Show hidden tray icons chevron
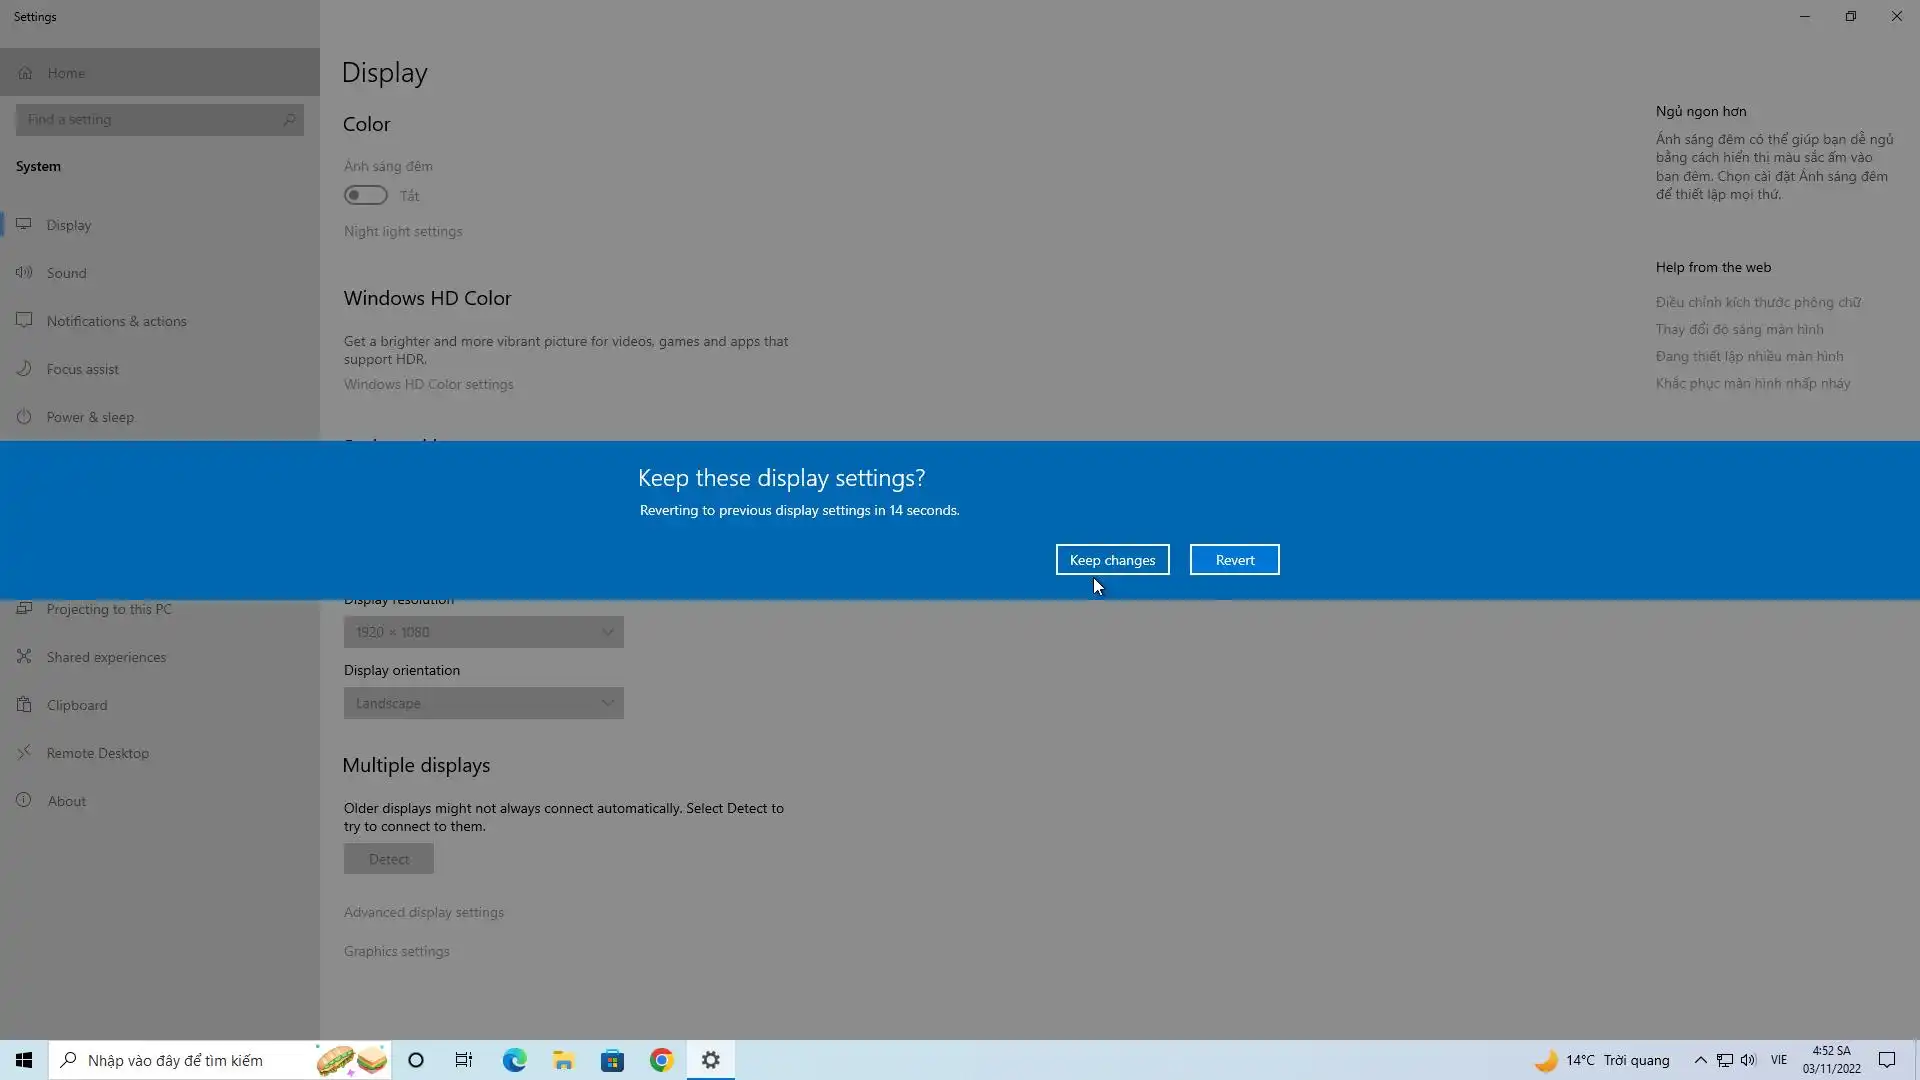 tap(1700, 1060)
